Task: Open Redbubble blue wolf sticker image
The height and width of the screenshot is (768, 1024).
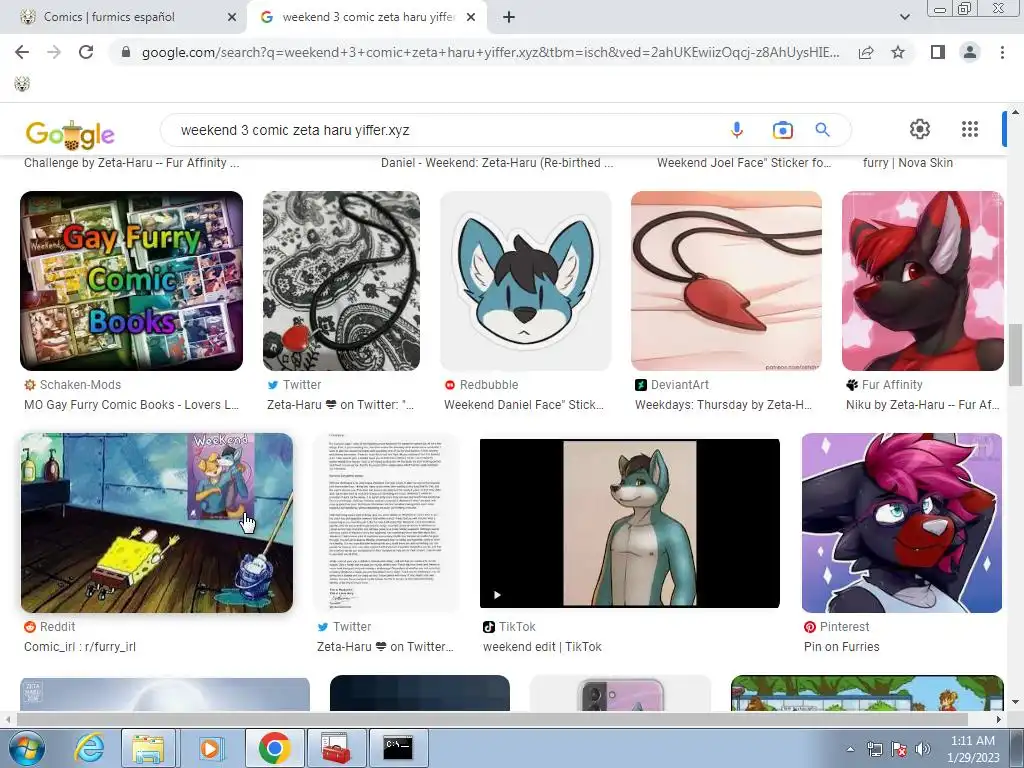Action: click(x=526, y=281)
